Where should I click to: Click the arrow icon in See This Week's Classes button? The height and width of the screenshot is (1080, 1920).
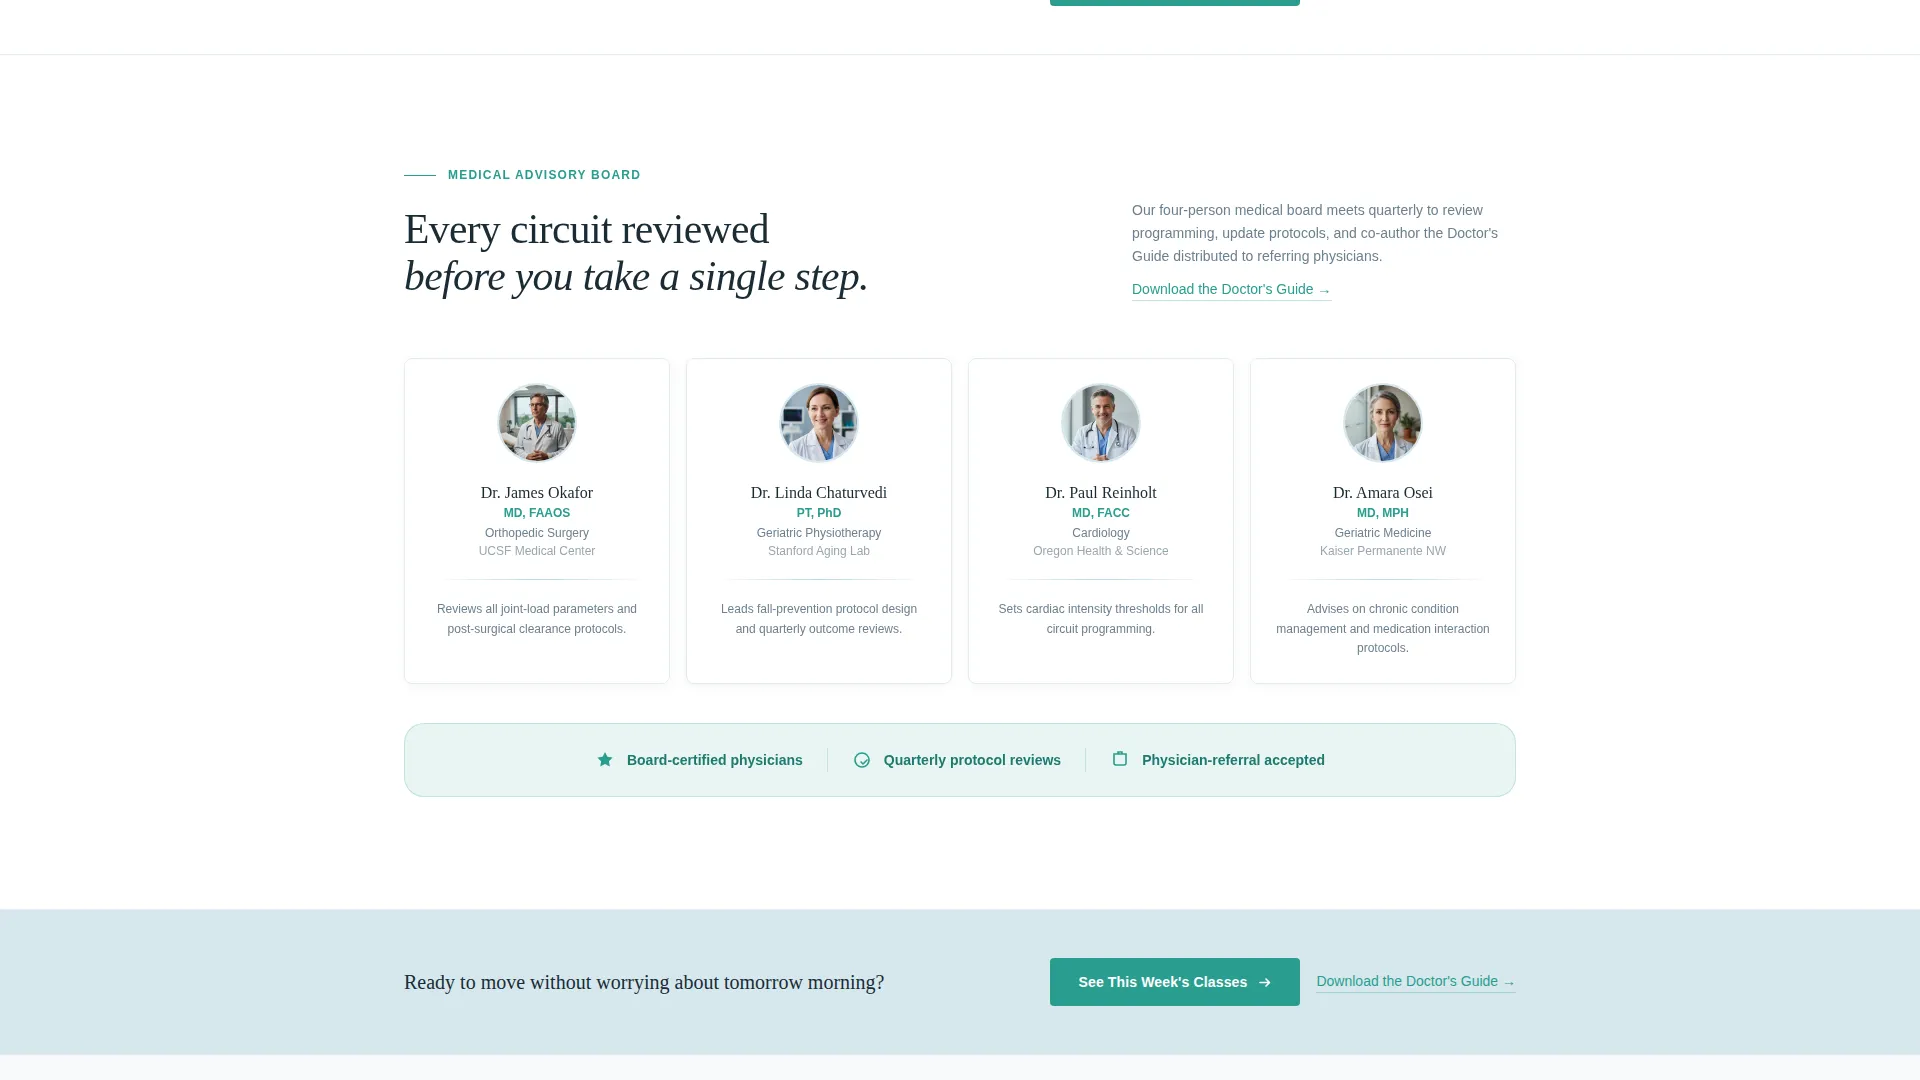click(x=1265, y=982)
